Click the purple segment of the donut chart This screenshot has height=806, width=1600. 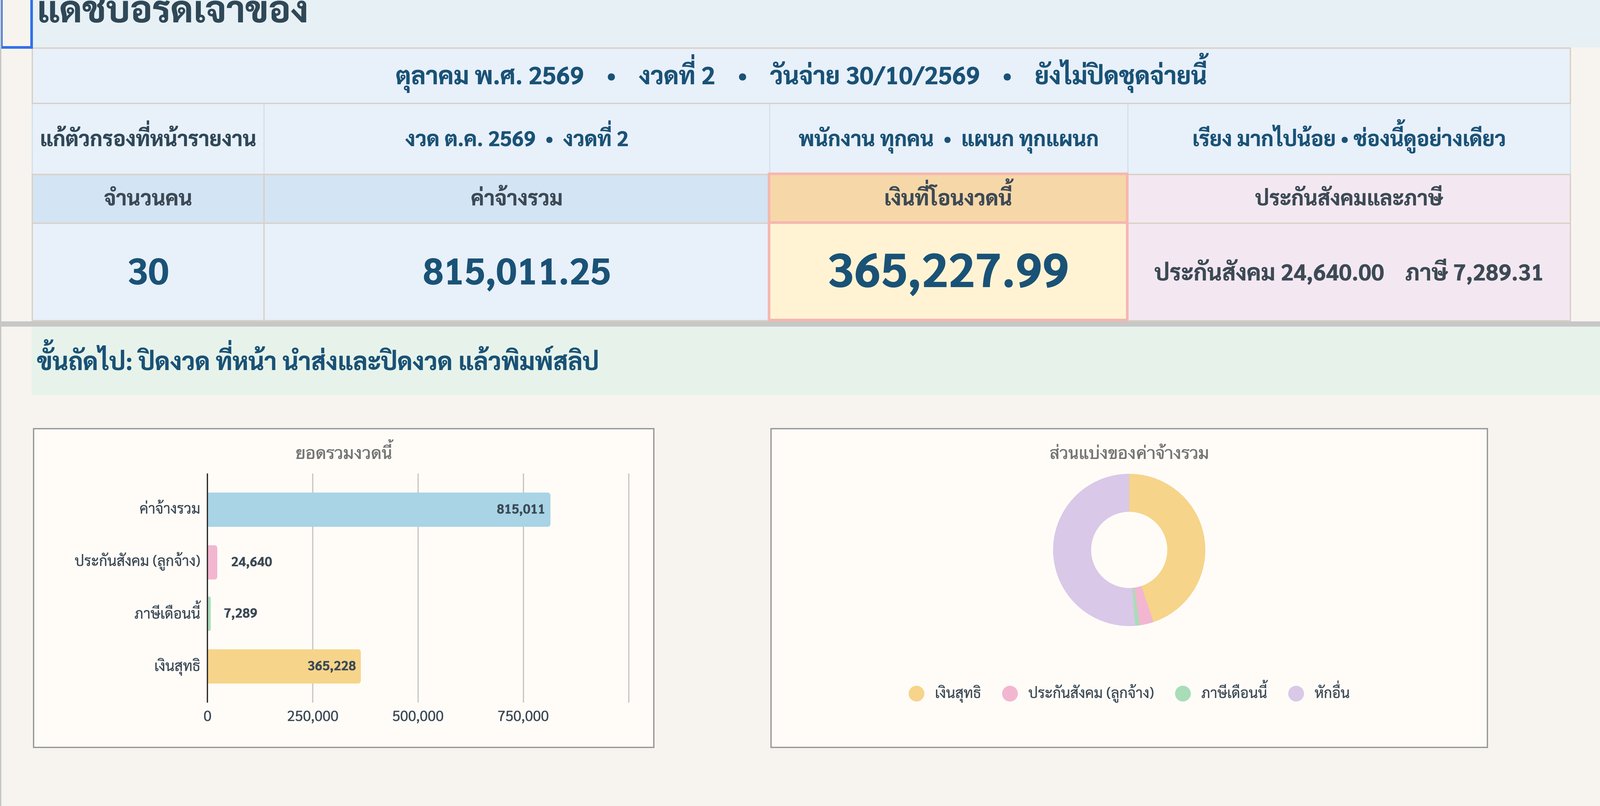pos(1074,550)
